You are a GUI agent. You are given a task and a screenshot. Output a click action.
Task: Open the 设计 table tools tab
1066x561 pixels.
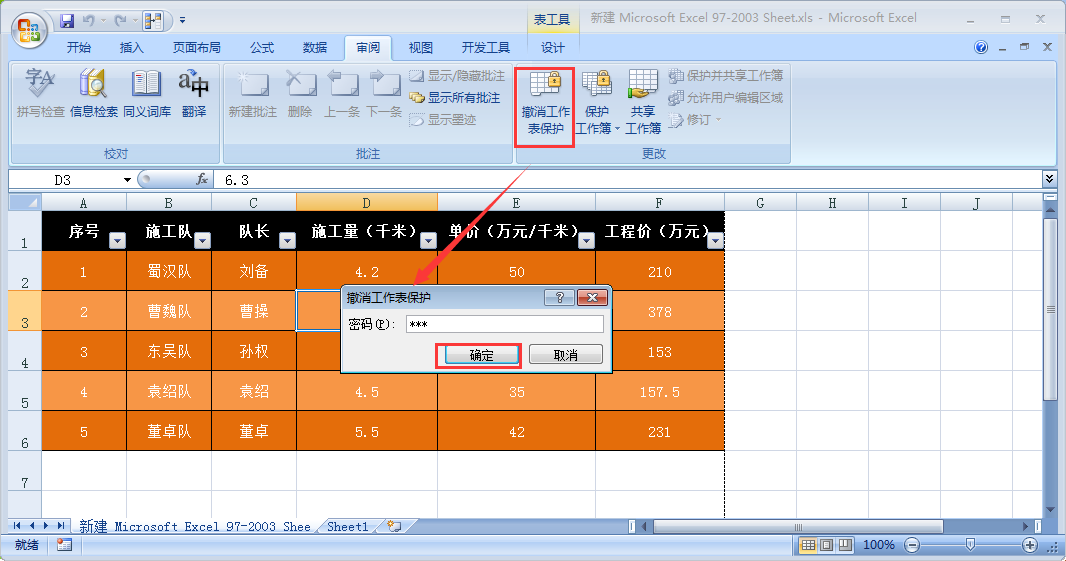(552, 48)
